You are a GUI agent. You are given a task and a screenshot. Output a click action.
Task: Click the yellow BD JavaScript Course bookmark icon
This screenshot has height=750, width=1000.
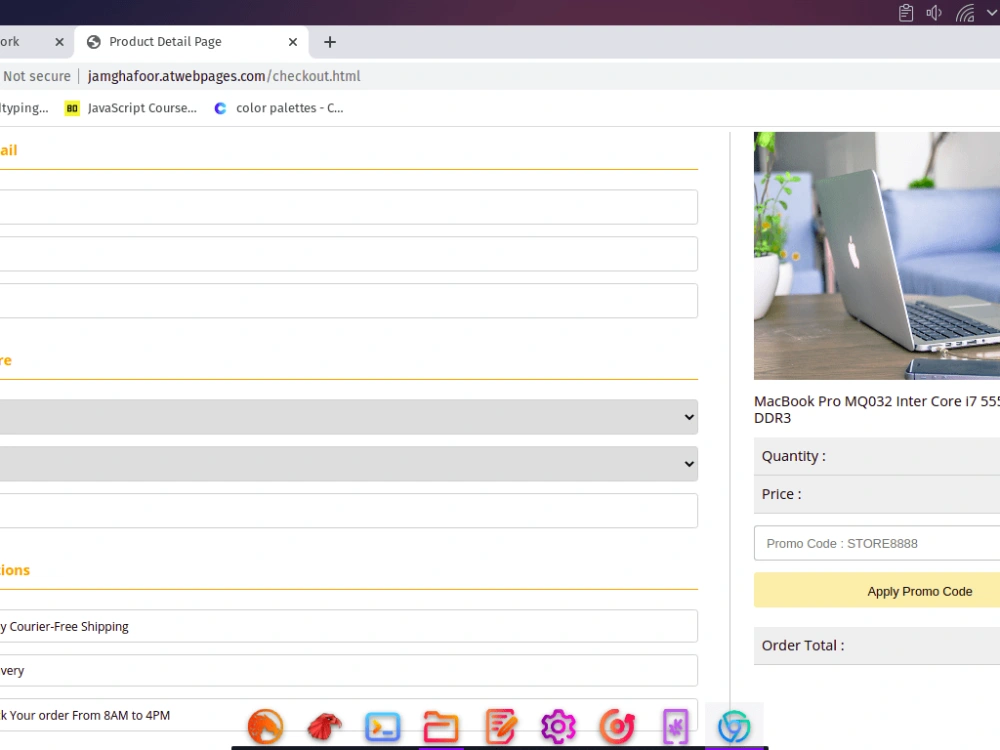click(x=72, y=108)
